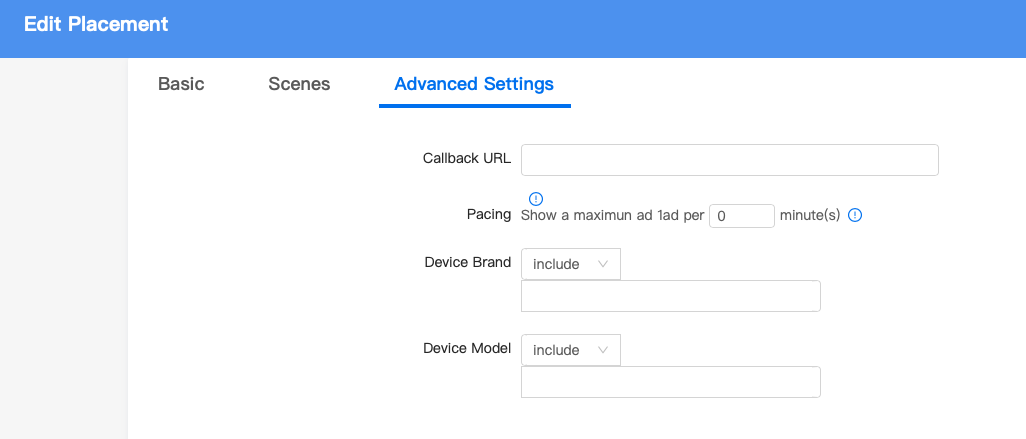The image size is (1026, 439).
Task: Open the Device Model include dropdown
Action: (x=571, y=350)
